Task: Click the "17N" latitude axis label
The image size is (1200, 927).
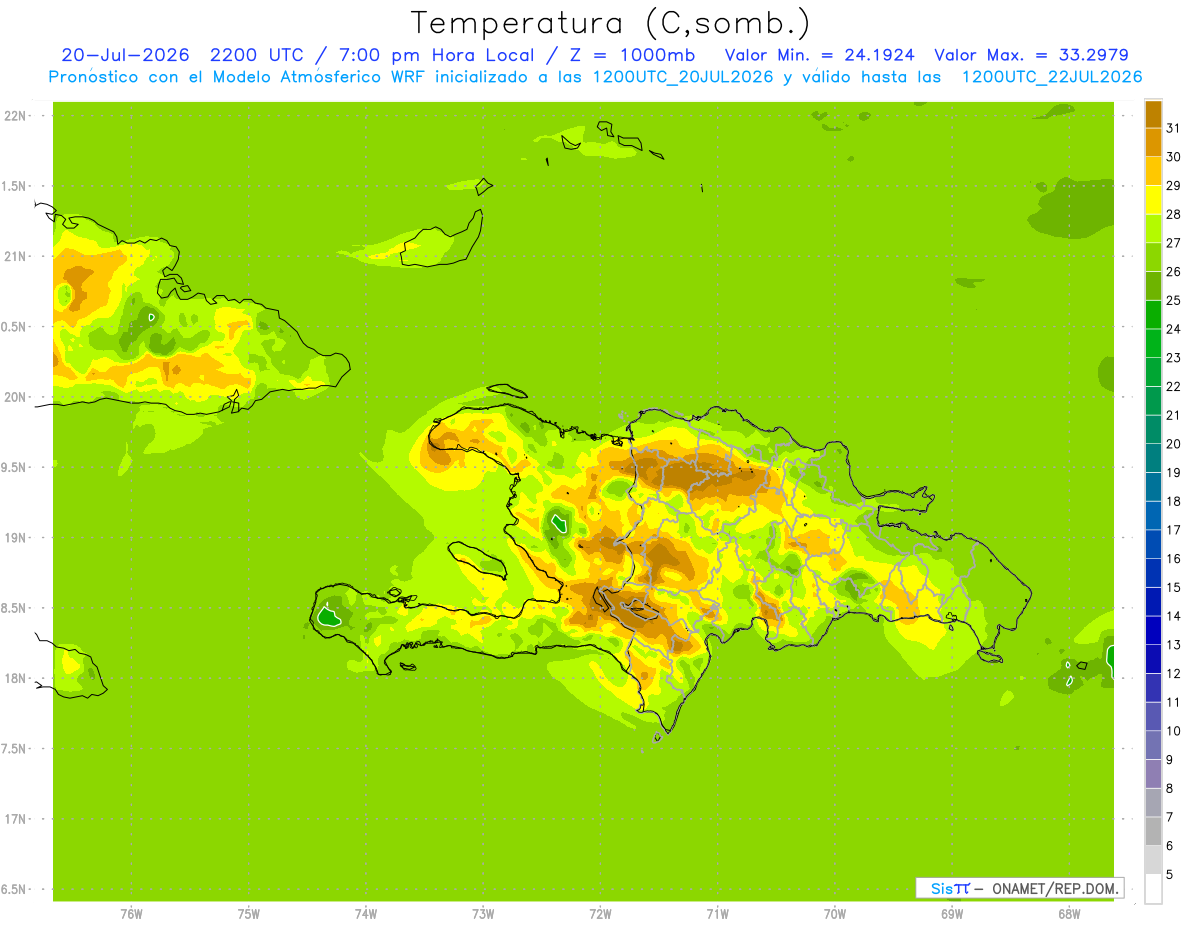Action: click(14, 819)
